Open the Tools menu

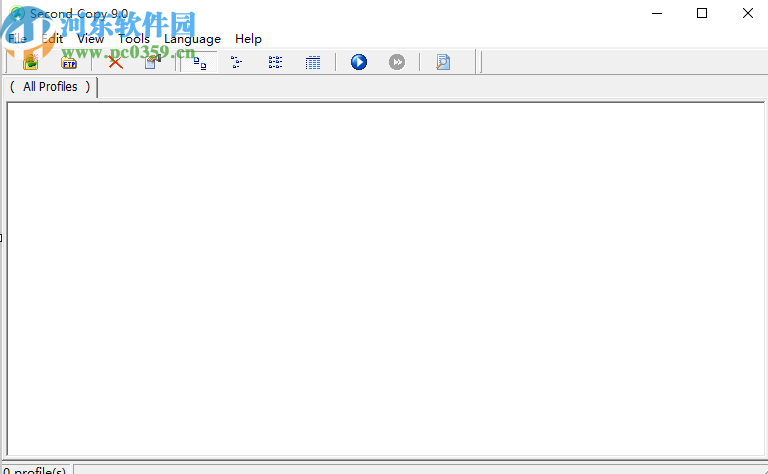point(134,39)
